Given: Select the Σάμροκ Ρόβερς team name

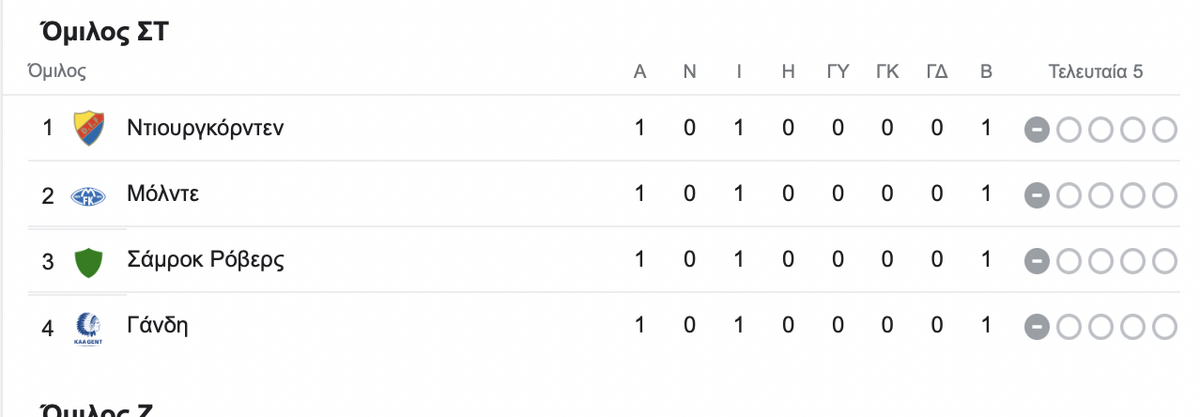Looking at the screenshot, I should (x=205, y=260).
